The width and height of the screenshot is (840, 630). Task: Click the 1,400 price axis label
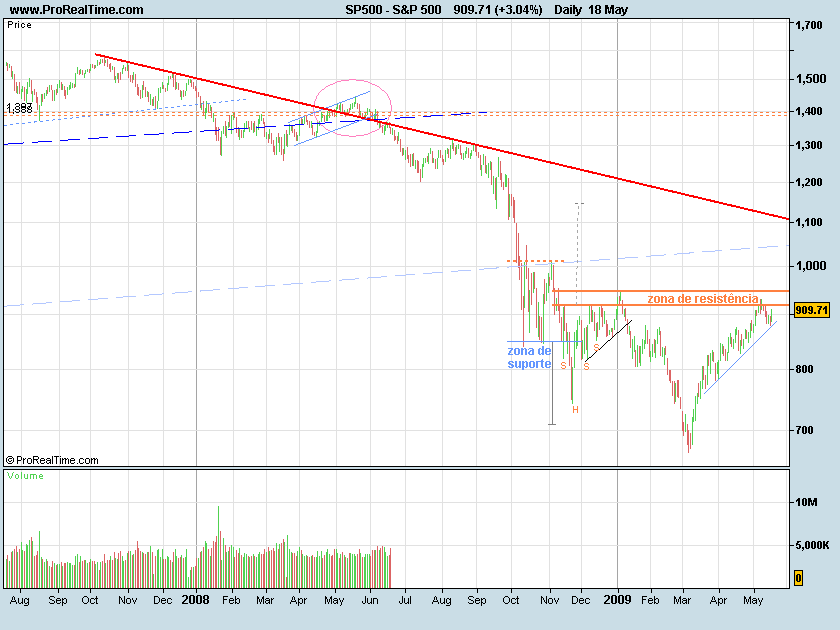[x=808, y=111]
